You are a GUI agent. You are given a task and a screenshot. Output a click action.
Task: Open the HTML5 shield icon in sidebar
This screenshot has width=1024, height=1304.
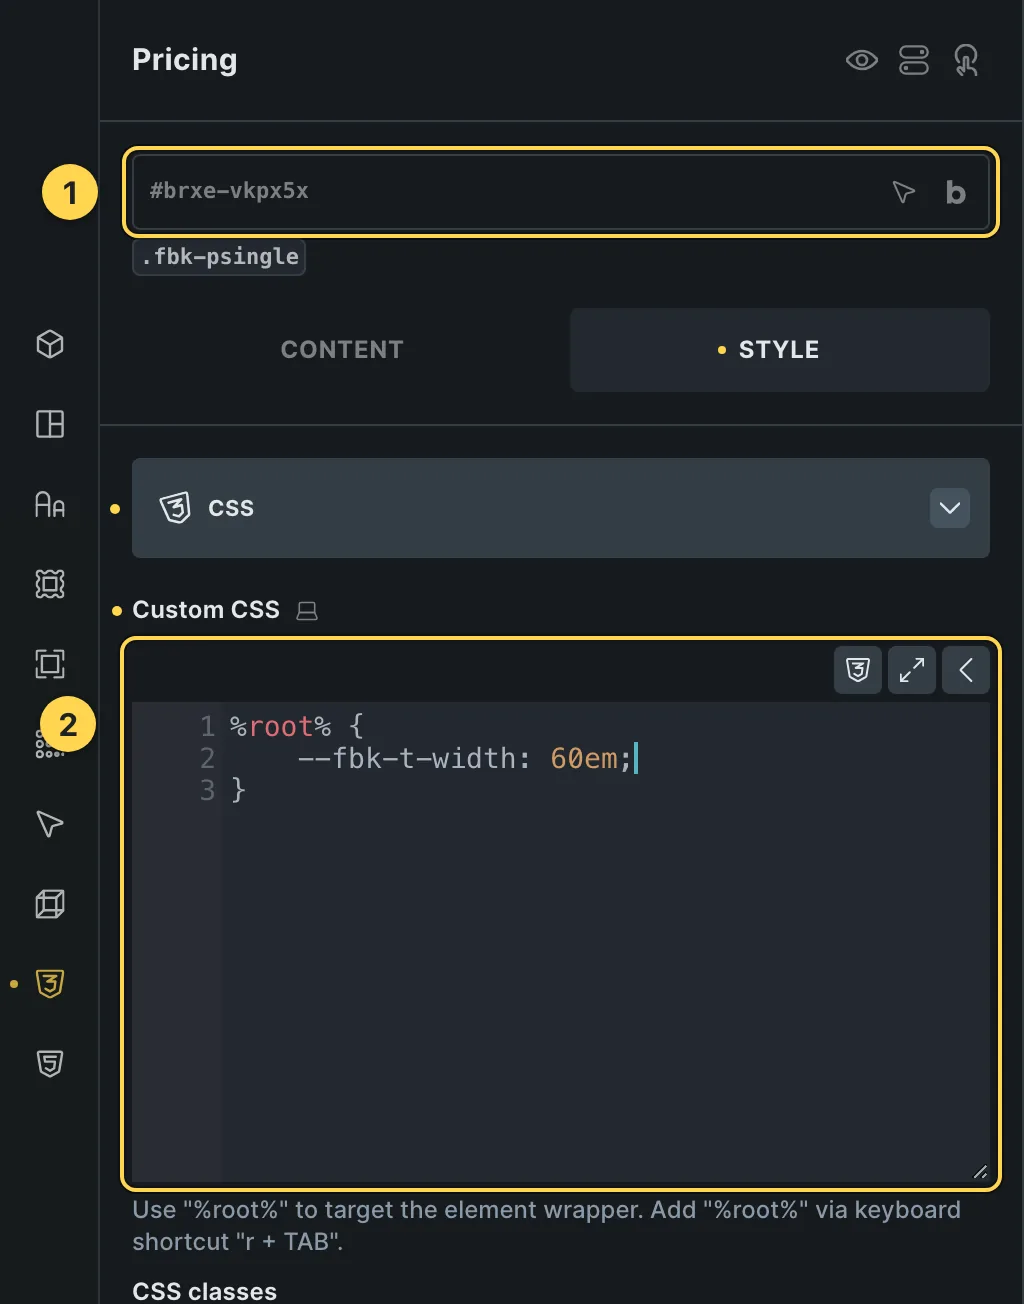point(50,1064)
